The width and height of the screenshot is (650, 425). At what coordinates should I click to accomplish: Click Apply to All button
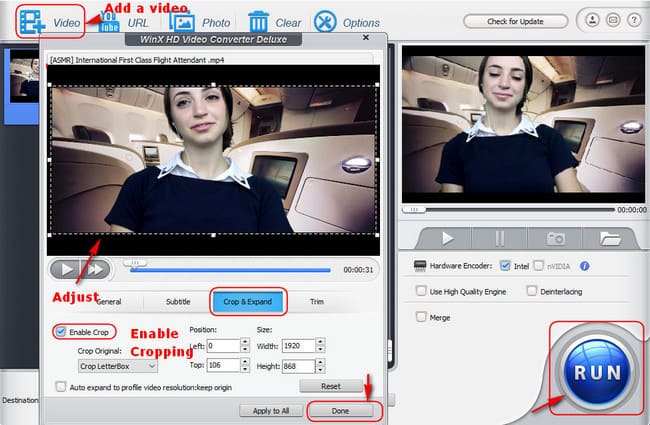(271, 411)
